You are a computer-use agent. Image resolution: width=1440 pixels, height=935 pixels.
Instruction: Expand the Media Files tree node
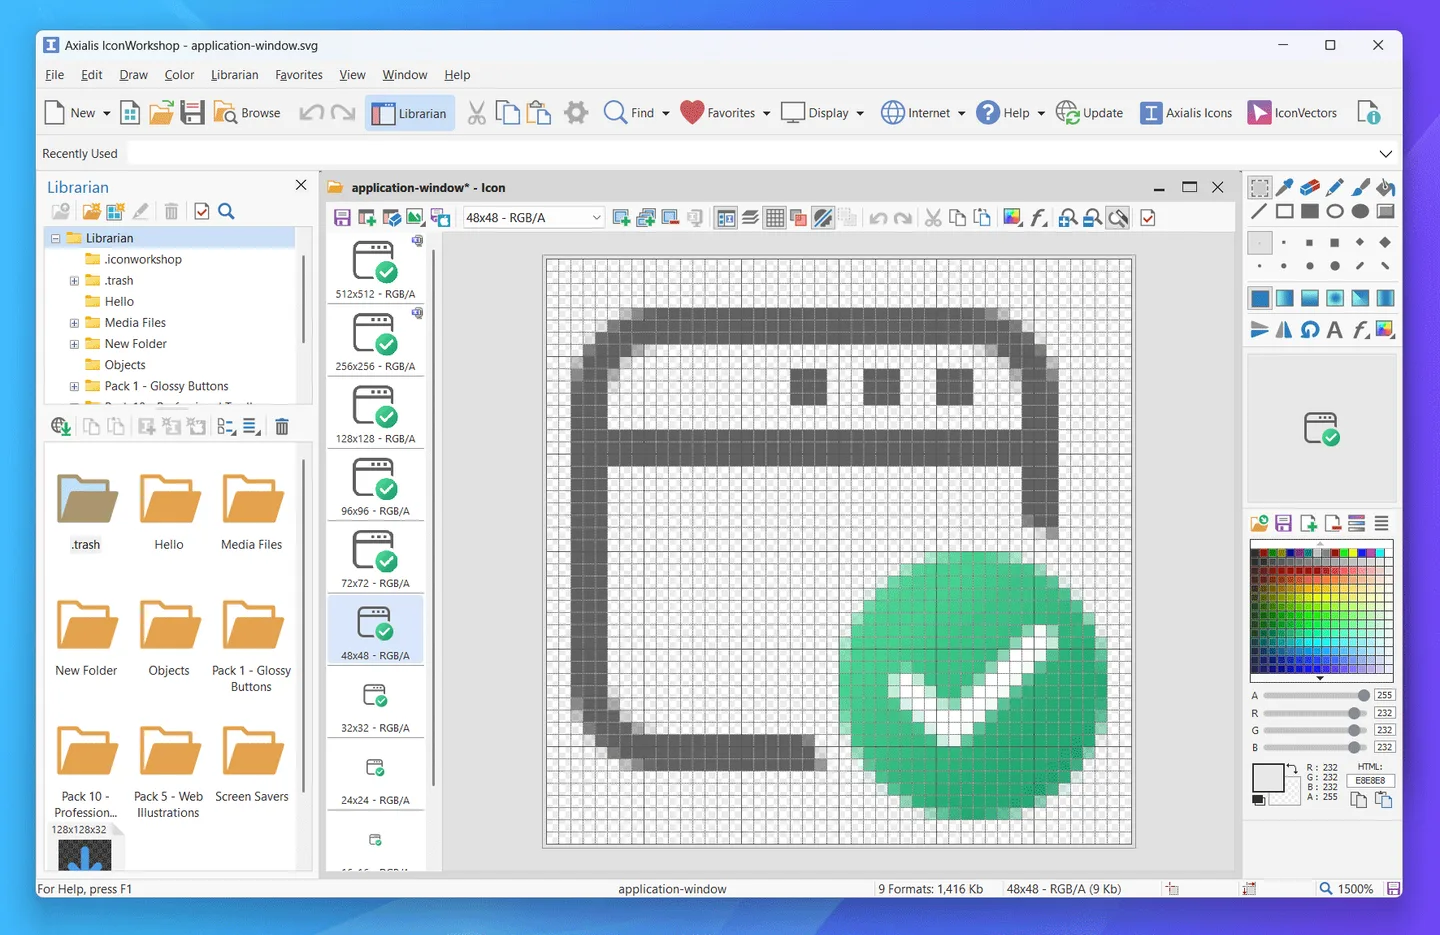tap(74, 323)
